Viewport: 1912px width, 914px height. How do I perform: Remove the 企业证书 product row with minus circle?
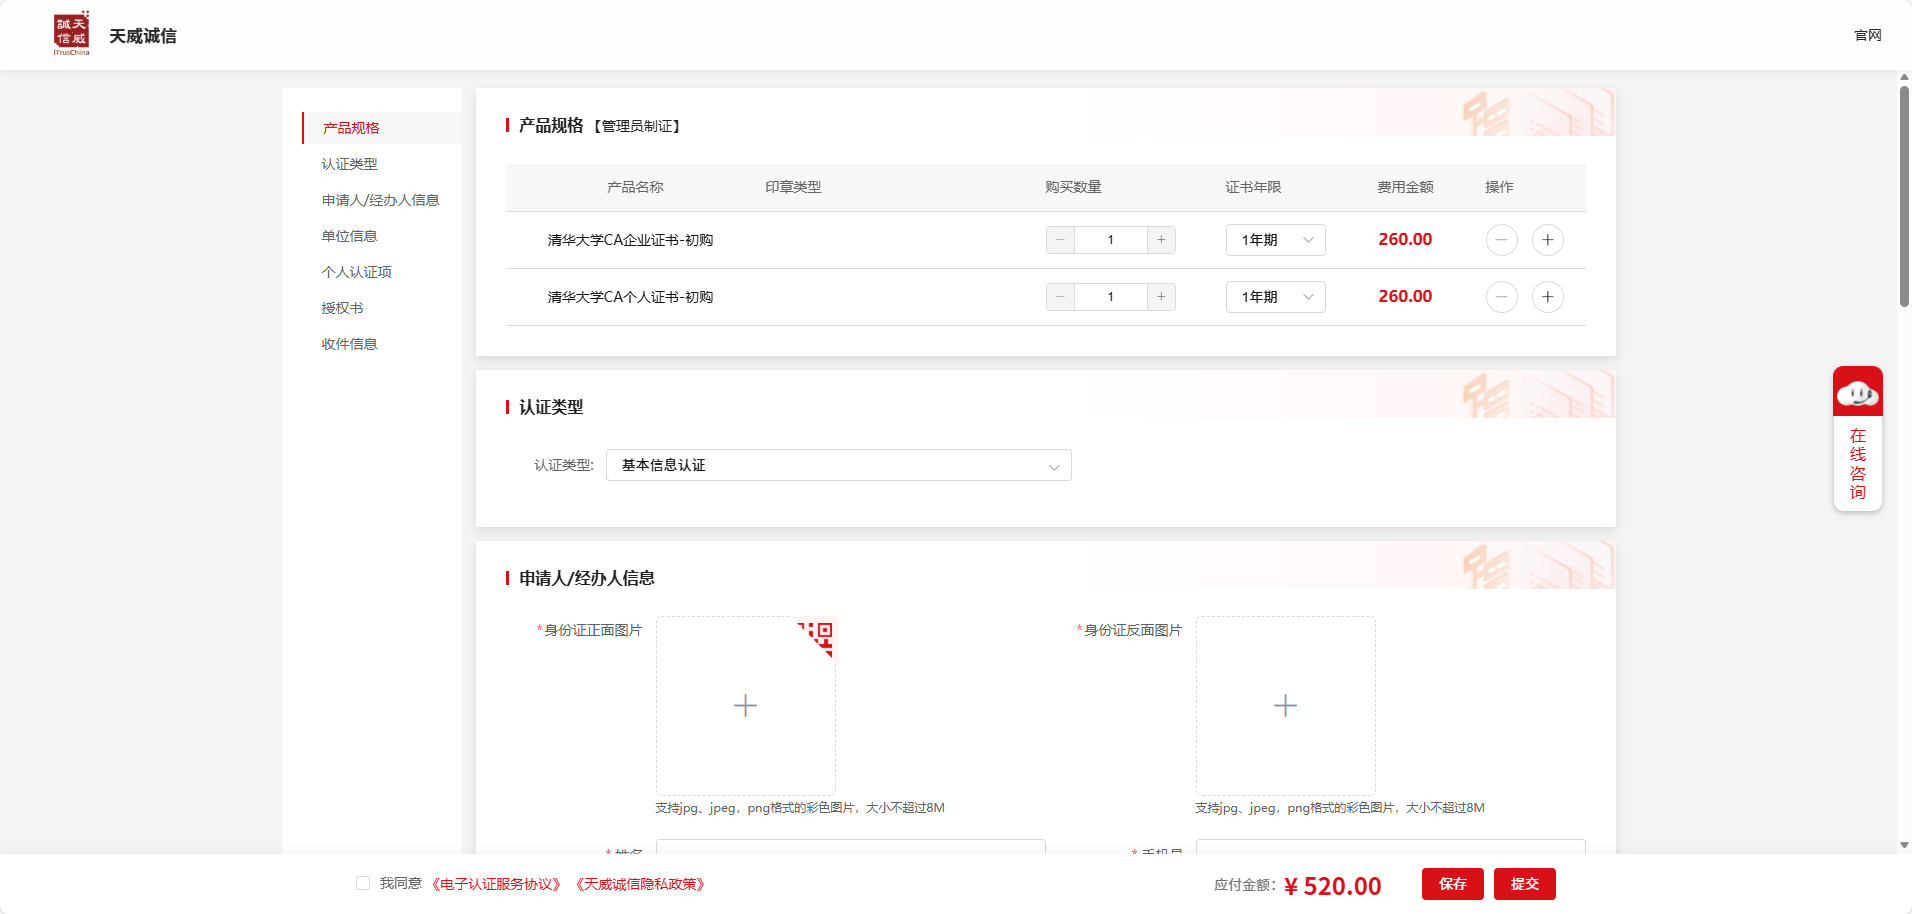tap(1501, 240)
